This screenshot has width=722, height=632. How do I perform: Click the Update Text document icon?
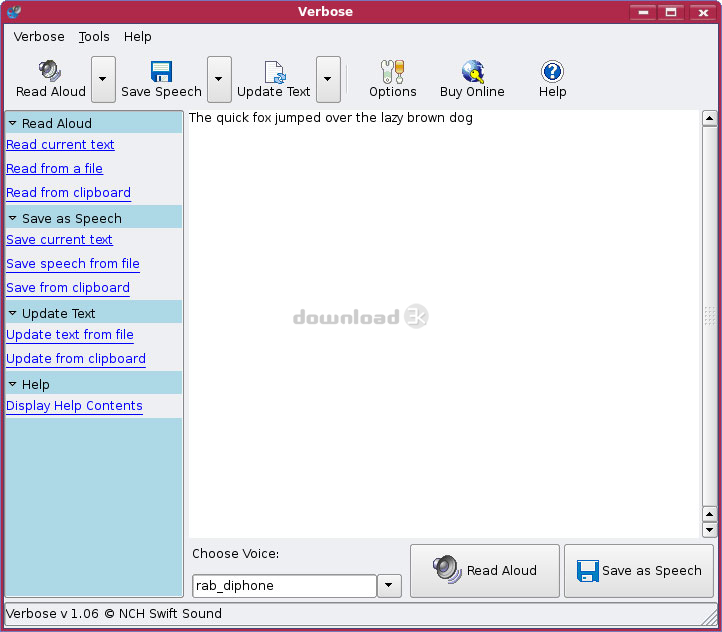[x=275, y=72]
